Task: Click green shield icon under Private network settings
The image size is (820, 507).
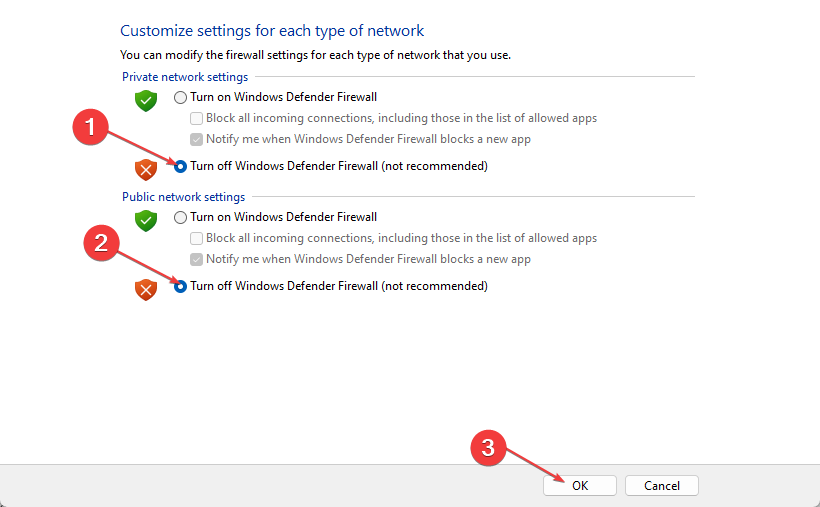Action: (x=146, y=100)
